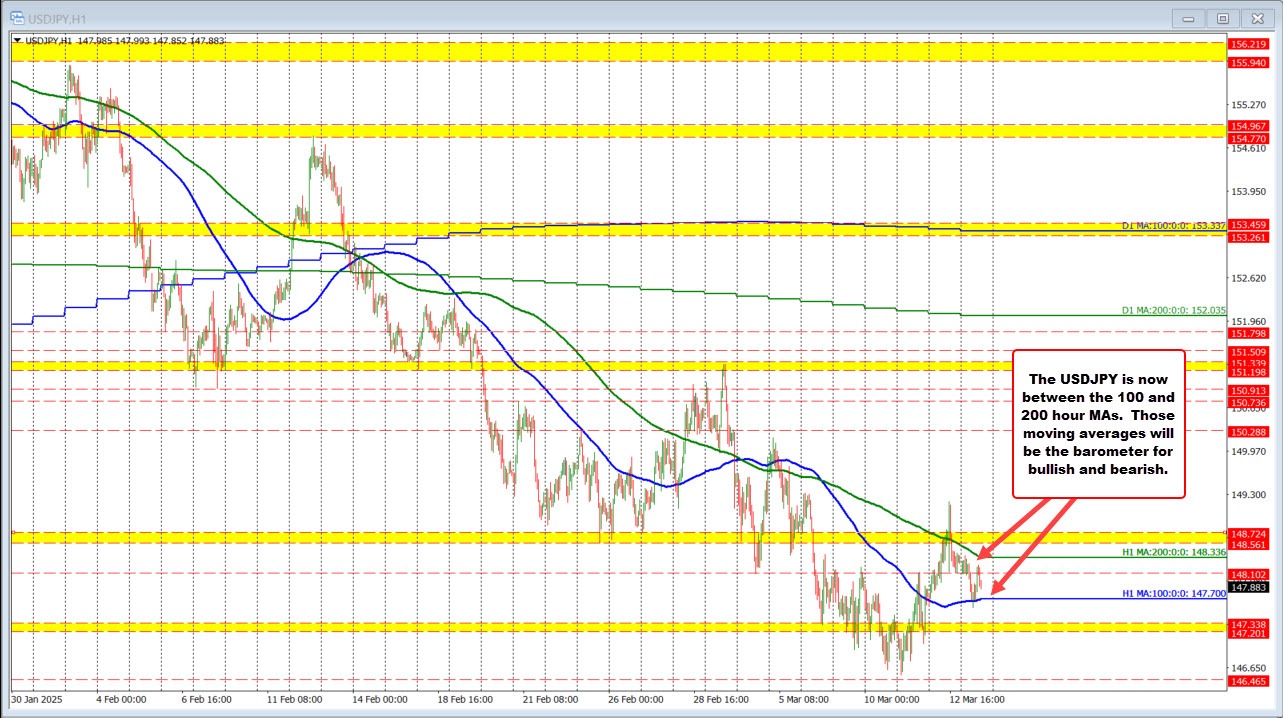Minimize the USDJPY chart window
This screenshot has height=718, width=1283.
pos(1188,17)
